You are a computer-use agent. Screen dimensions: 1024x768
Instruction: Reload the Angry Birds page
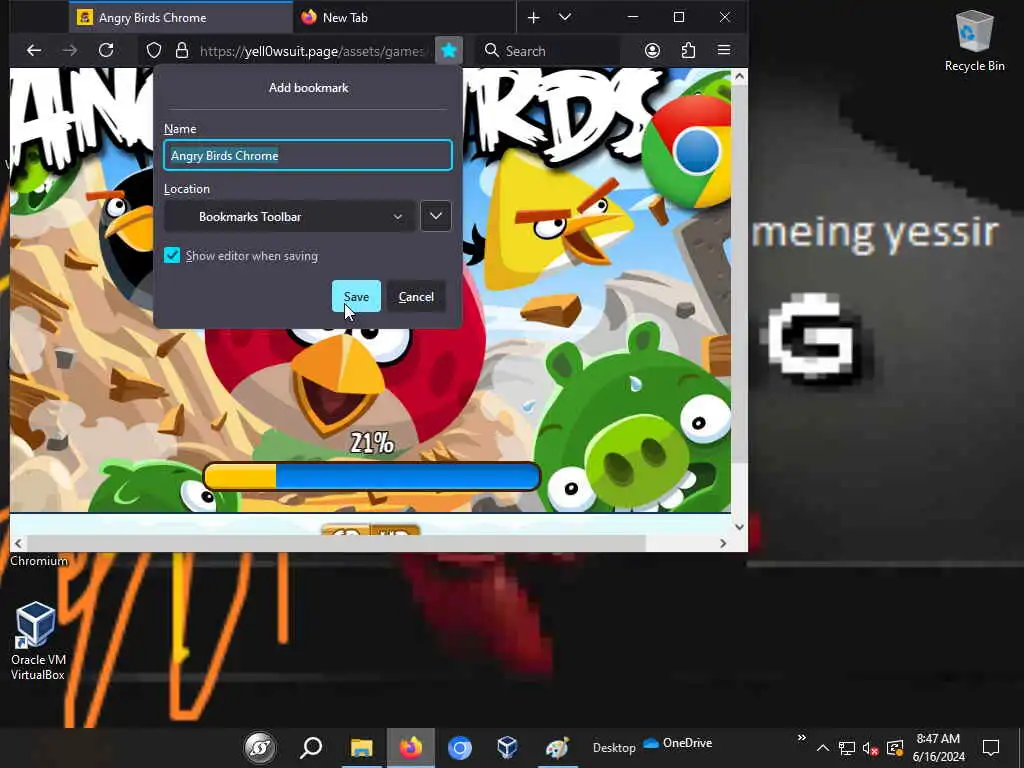(106, 50)
